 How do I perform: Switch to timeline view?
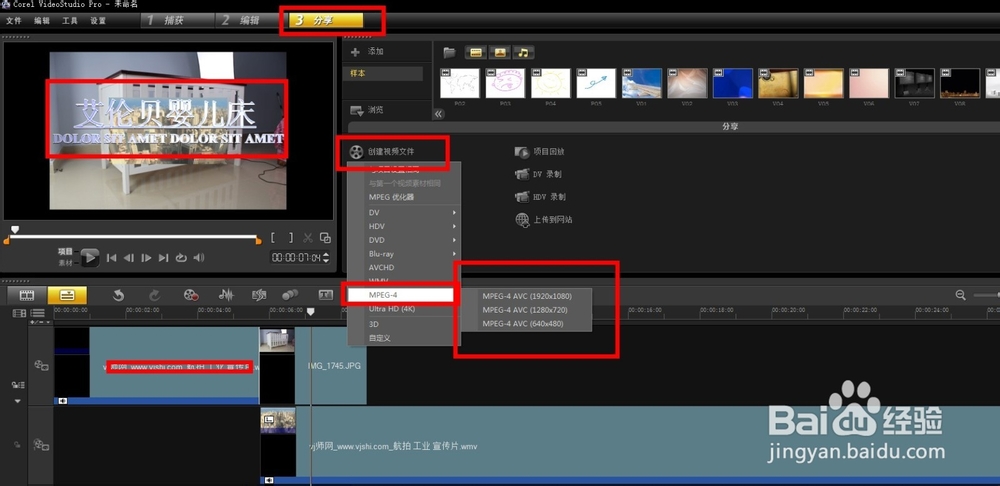67,295
